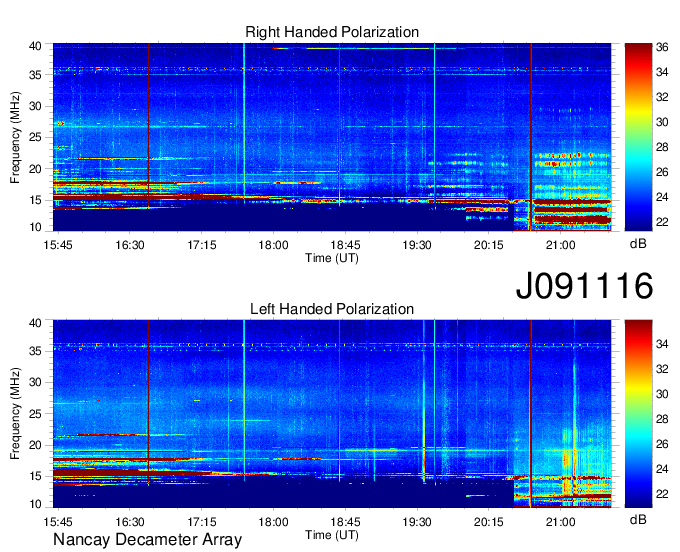
Task: Click the J091116 label
Action: click(584, 285)
